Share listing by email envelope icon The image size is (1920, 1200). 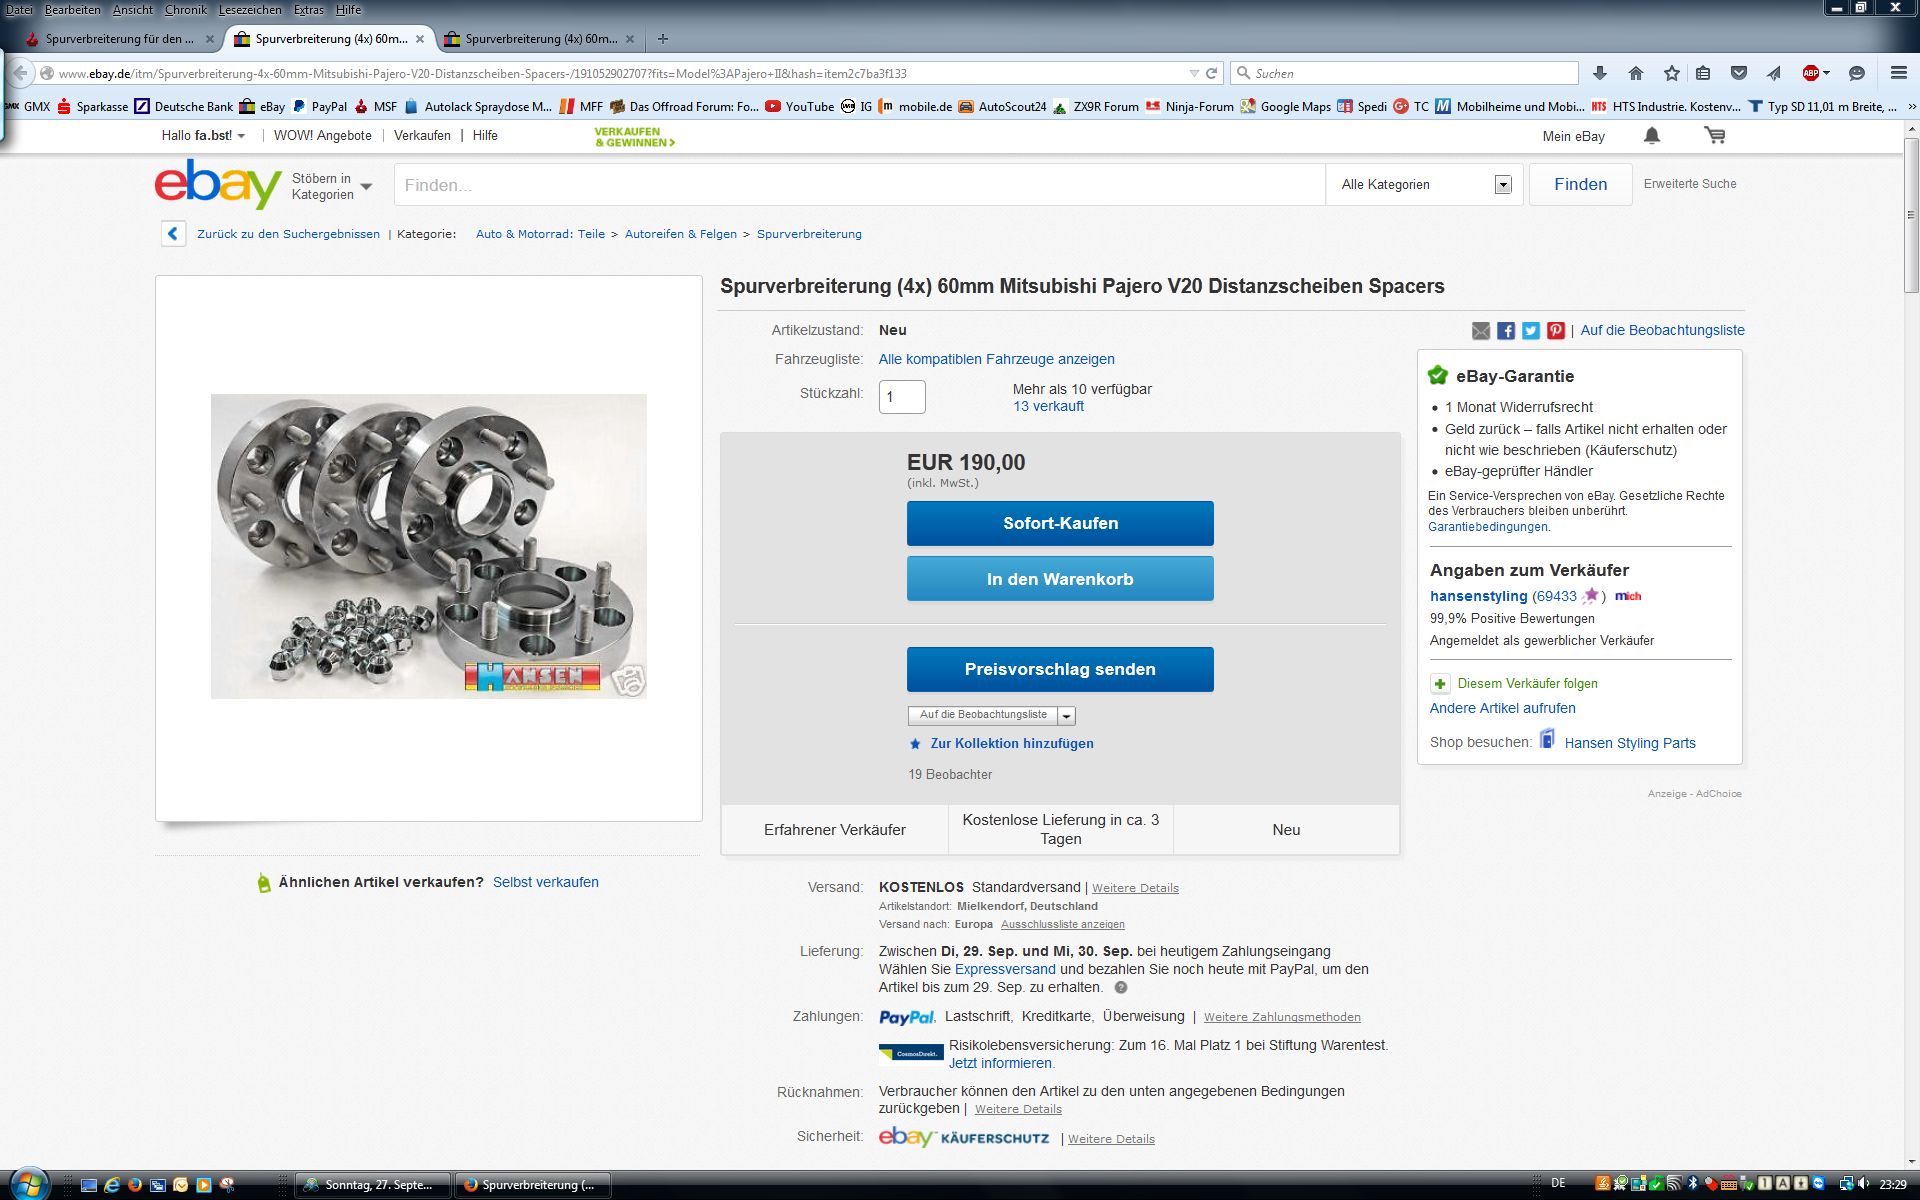click(x=1481, y=331)
